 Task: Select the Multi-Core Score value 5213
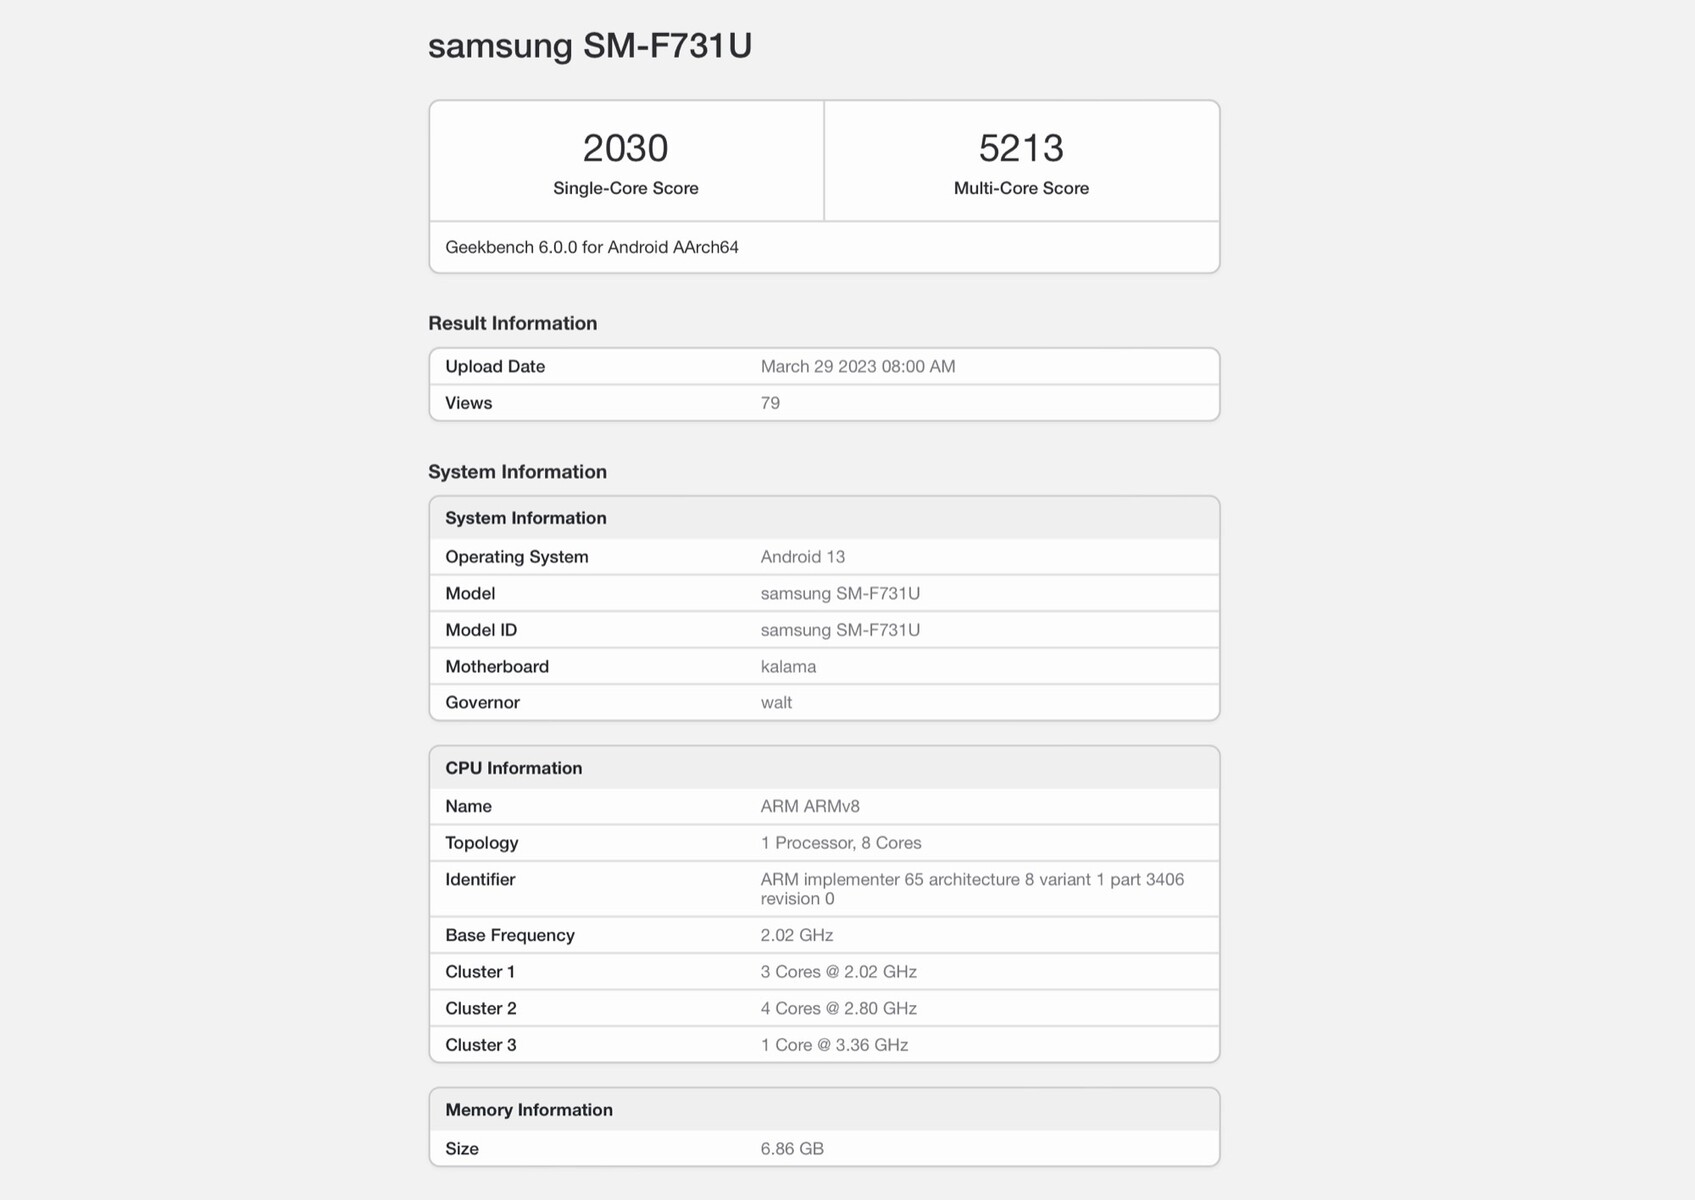pyautogui.click(x=1021, y=147)
